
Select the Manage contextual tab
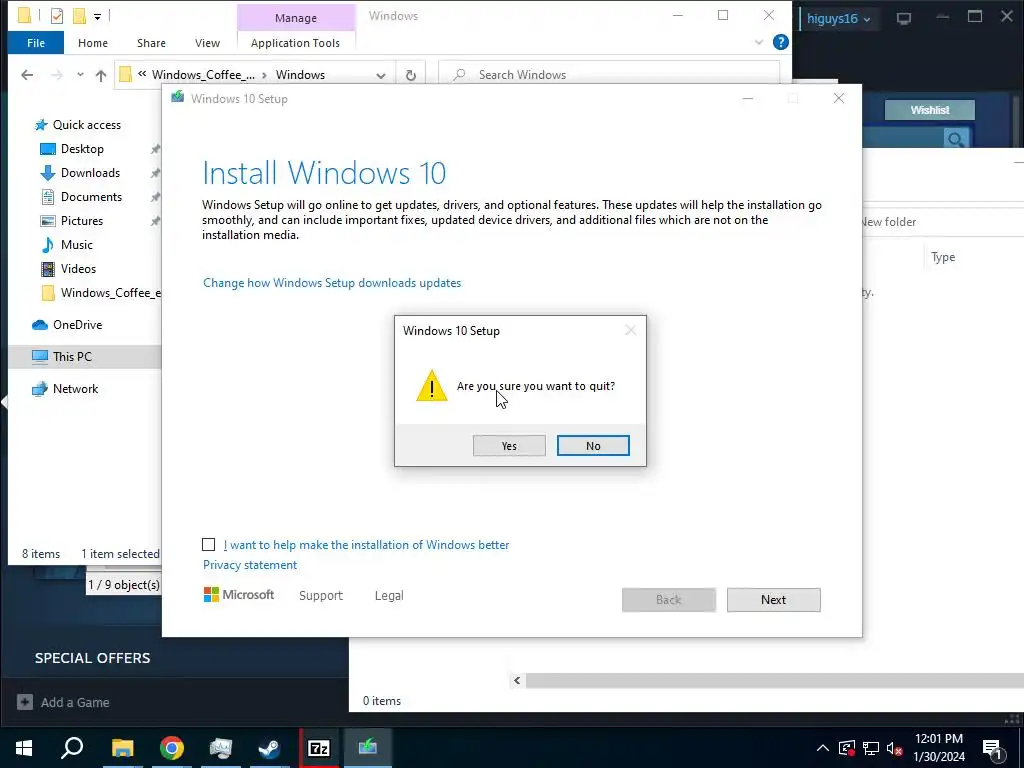pyautogui.click(x=296, y=18)
